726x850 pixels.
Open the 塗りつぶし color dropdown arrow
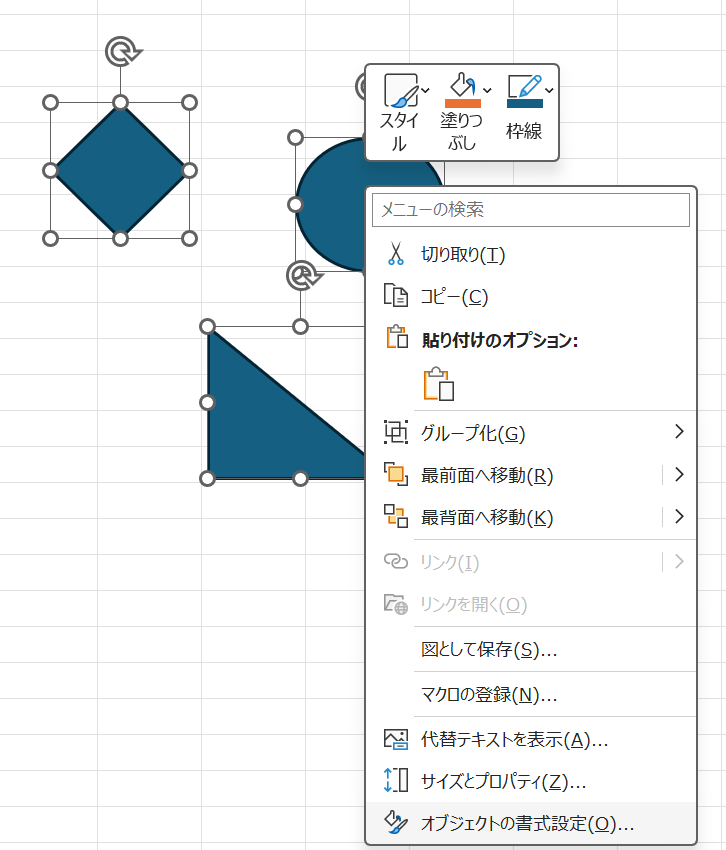click(487, 91)
